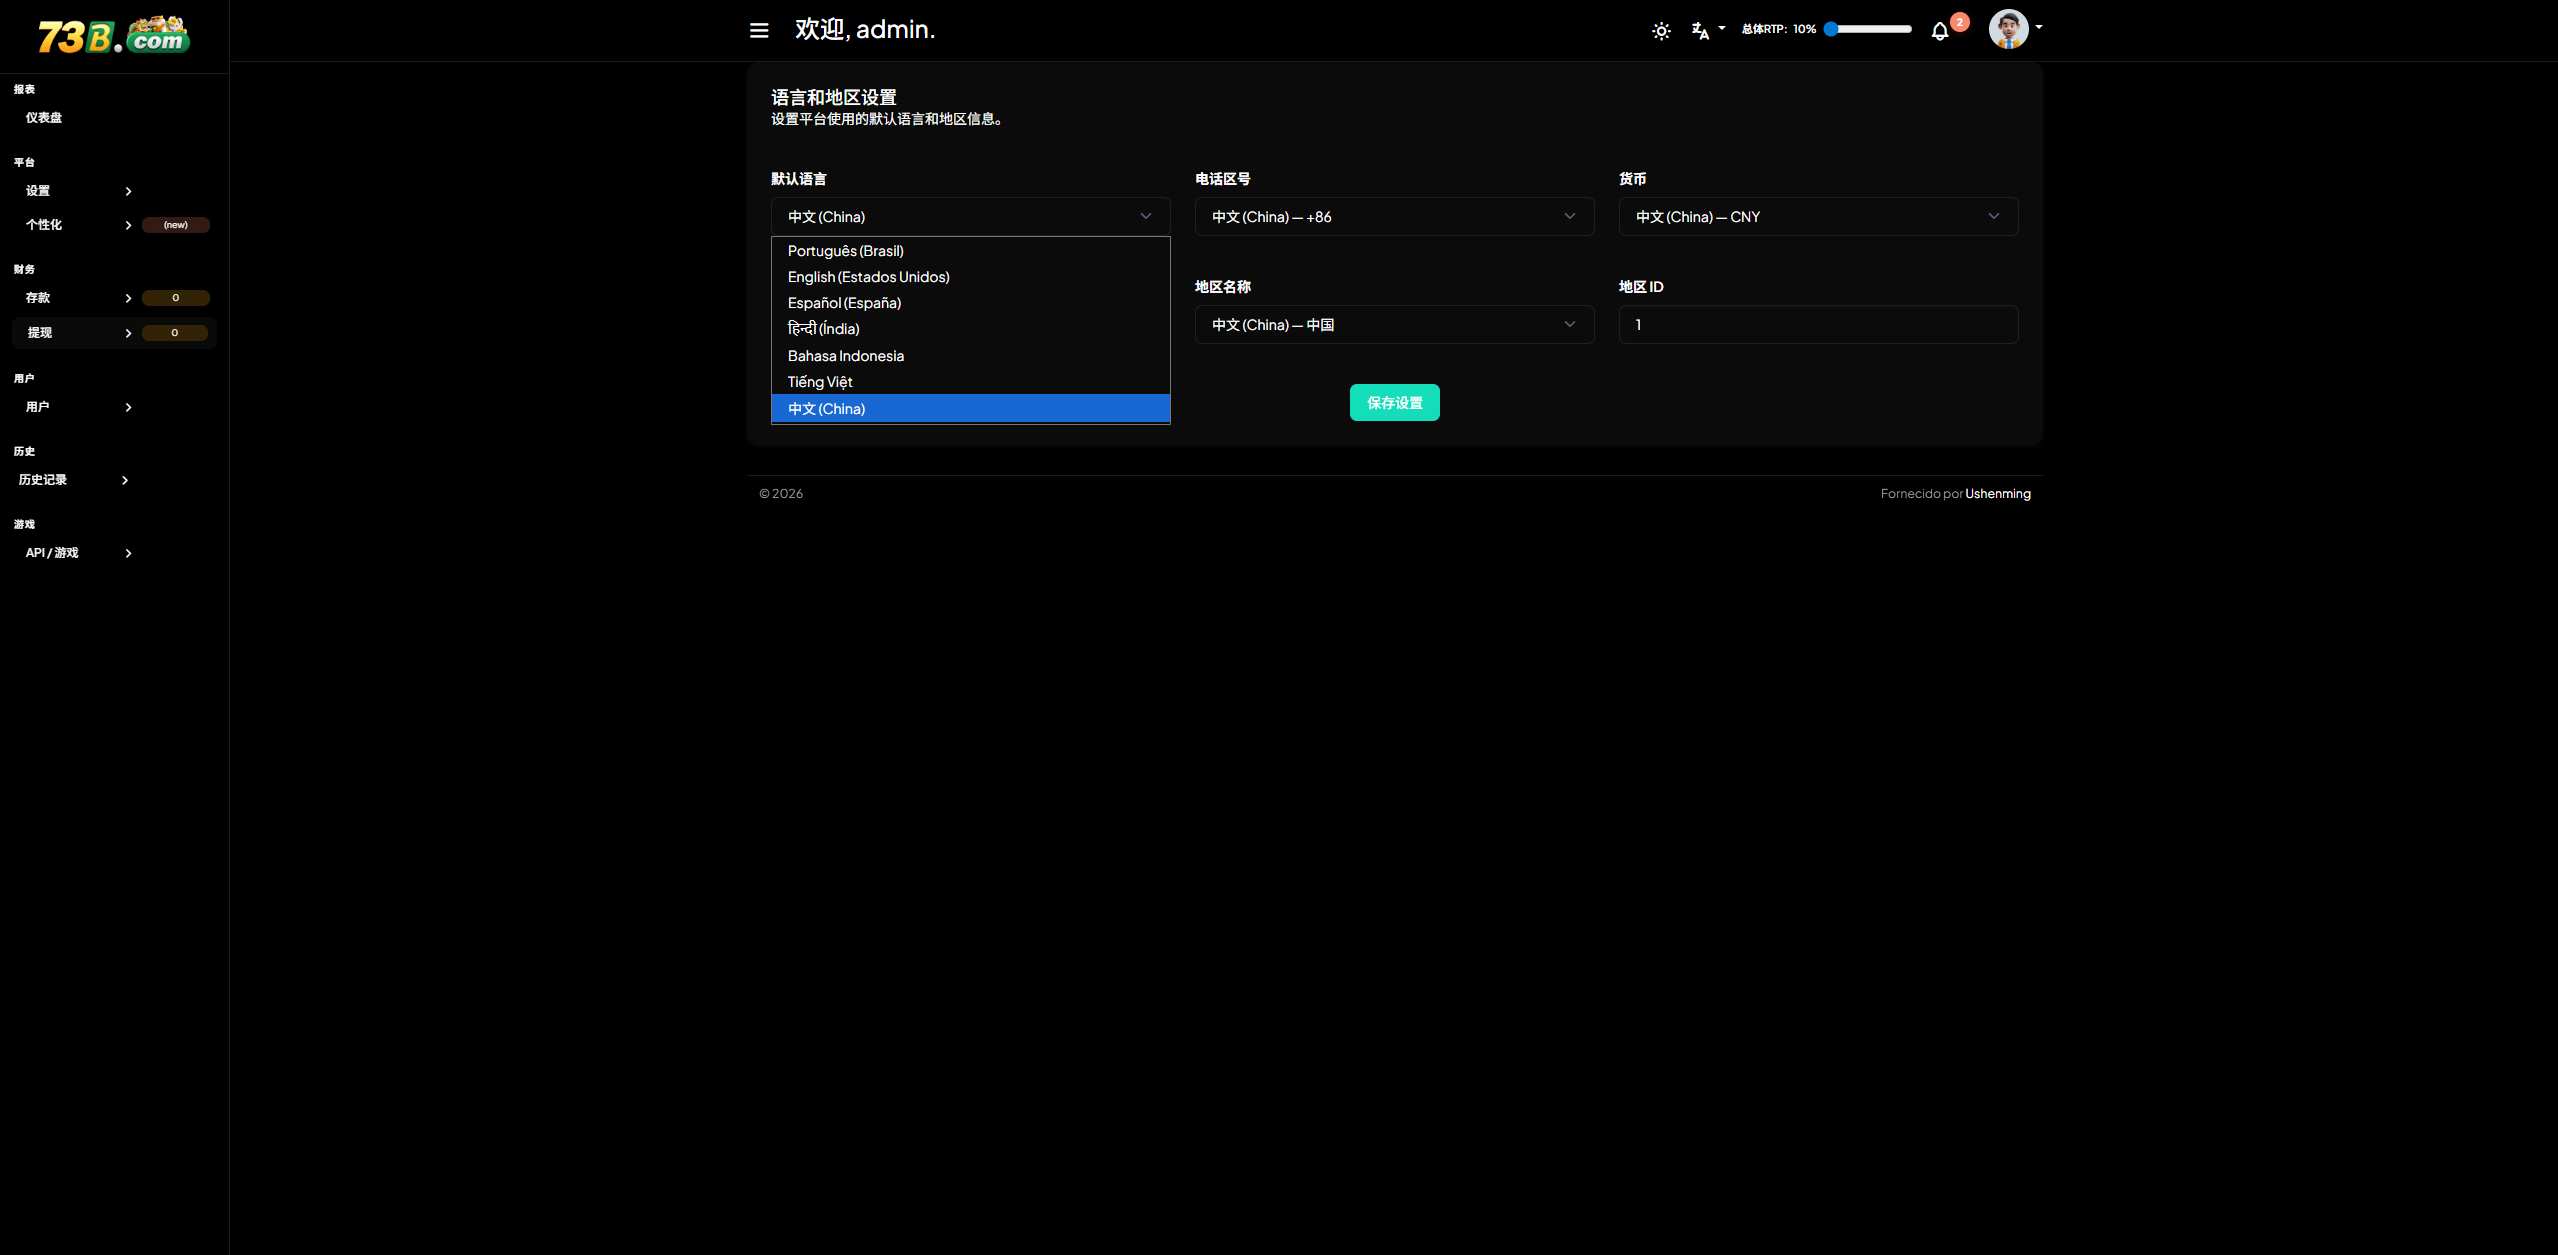Focus the 地区 ID input field
The width and height of the screenshot is (2558, 1255).
pos(1817,325)
